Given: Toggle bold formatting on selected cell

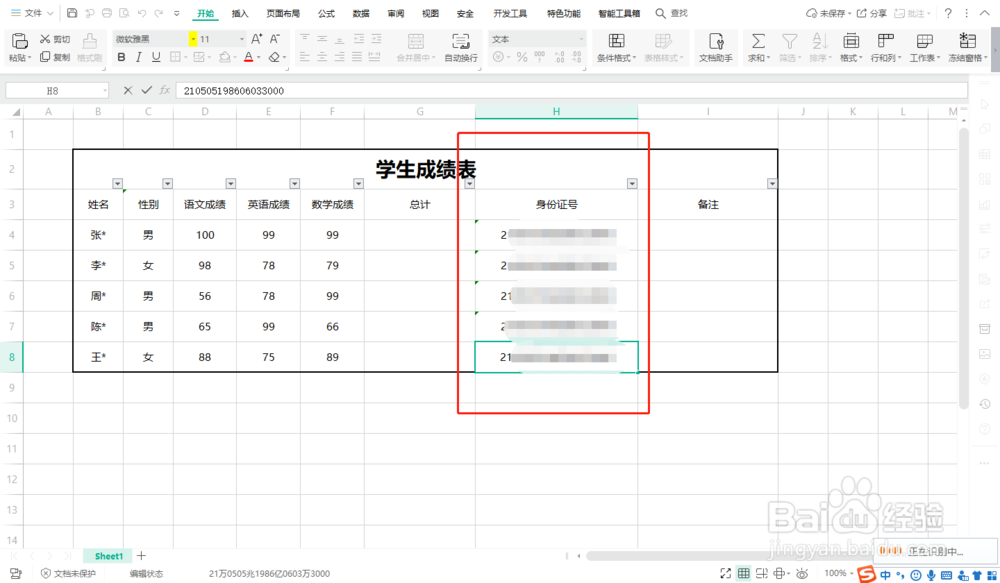Looking at the screenshot, I should (x=121, y=57).
